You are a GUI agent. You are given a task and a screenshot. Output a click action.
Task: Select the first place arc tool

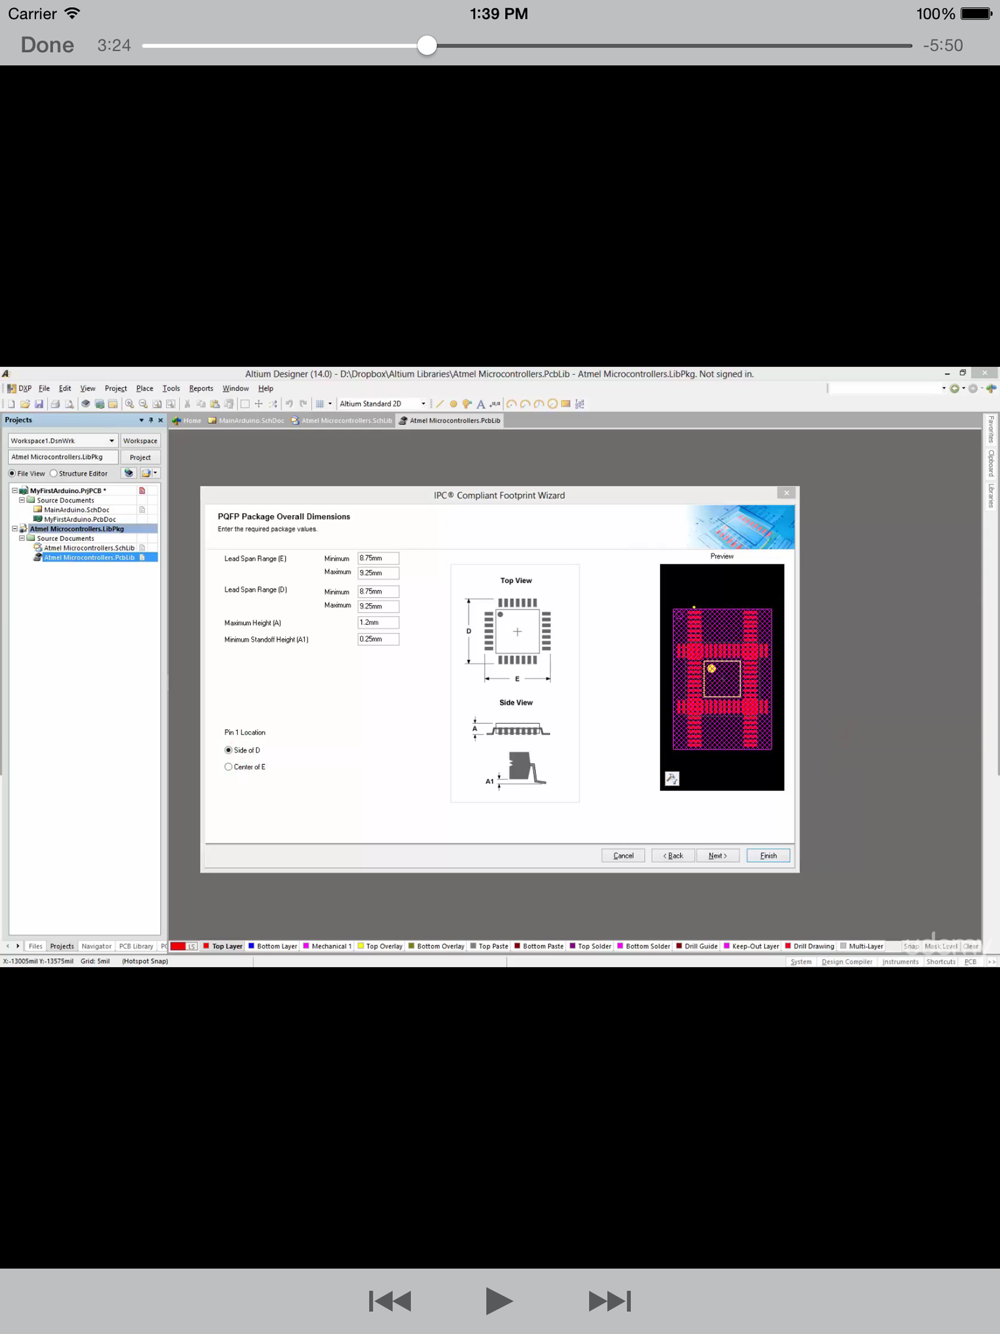coord(511,404)
